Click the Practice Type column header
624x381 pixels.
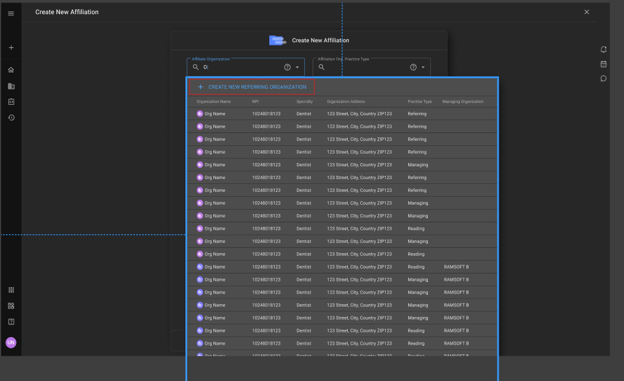click(x=419, y=102)
